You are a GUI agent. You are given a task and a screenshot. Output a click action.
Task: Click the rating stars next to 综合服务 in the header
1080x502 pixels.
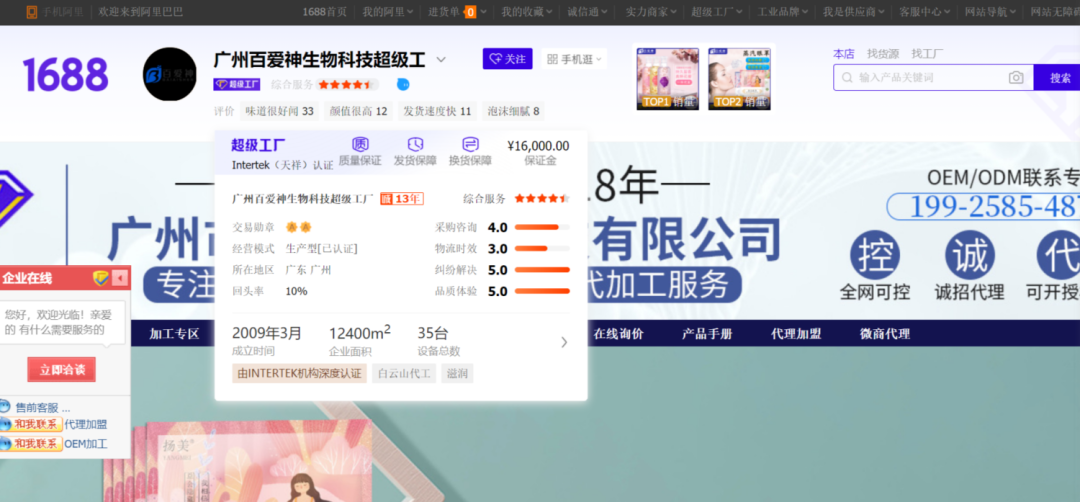point(346,85)
